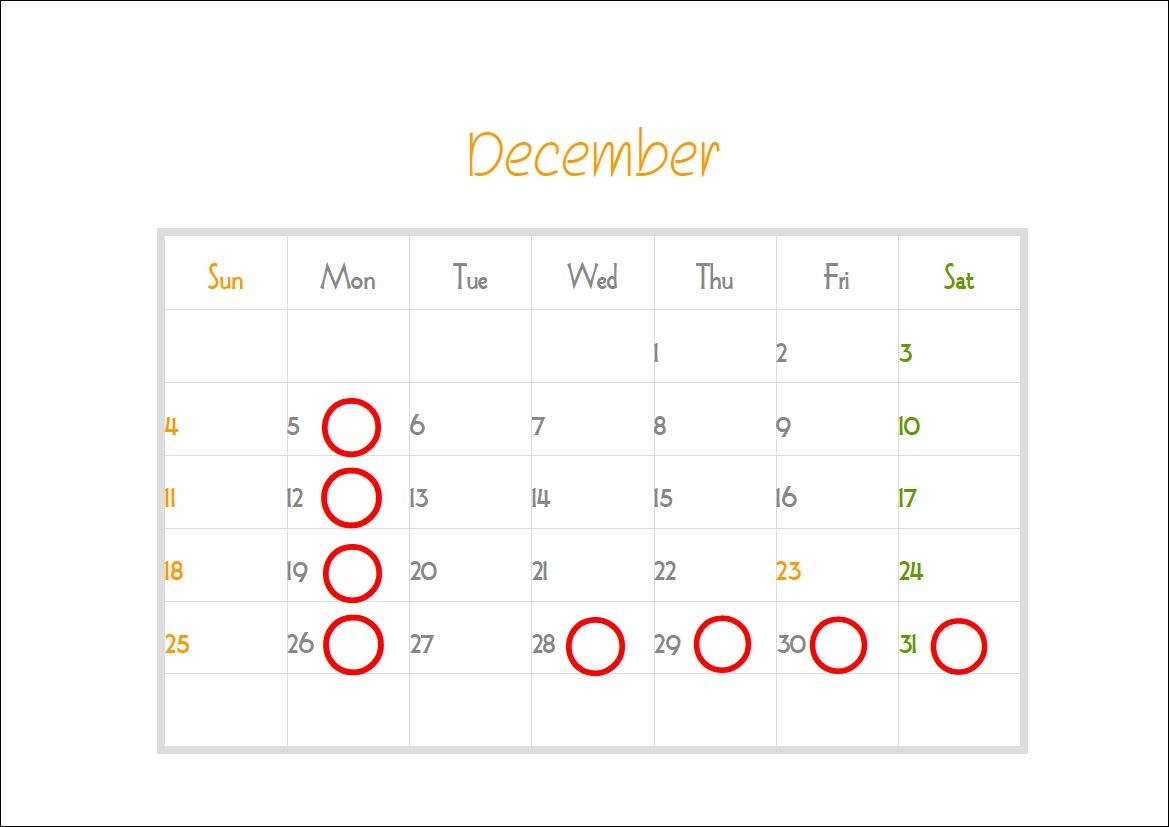The width and height of the screenshot is (1169, 827).
Task: Click the red circle next to 26
Action: pos(353,644)
